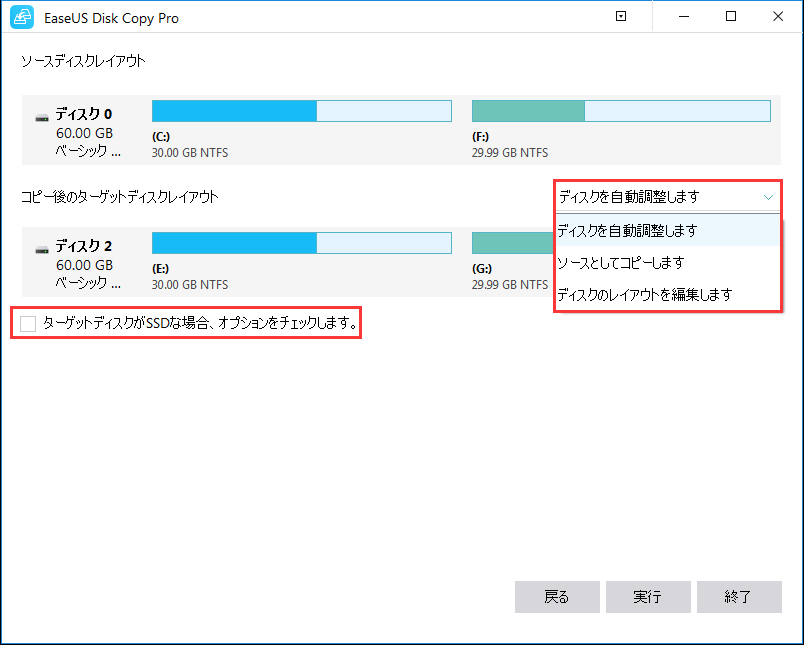Screen dimensions: 804x645
Task: Click the EaseUS Disk Copy title bar icon
Action: [21, 17]
